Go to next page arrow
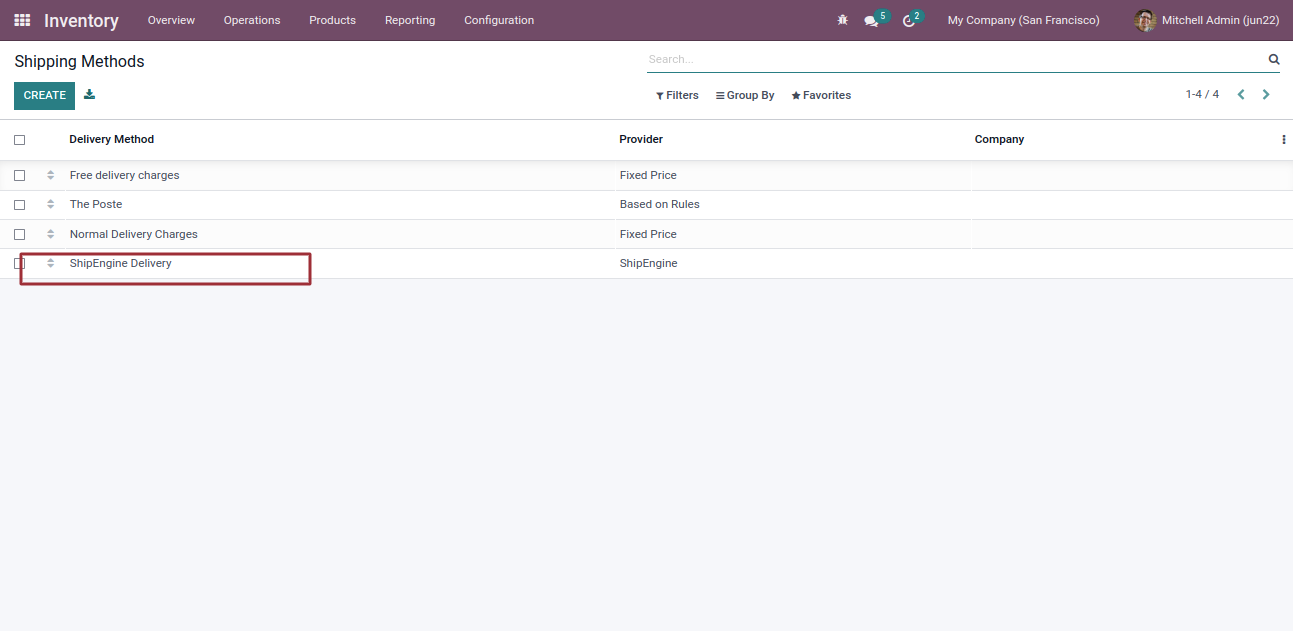1293x631 pixels. pyautogui.click(x=1266, y=95)
